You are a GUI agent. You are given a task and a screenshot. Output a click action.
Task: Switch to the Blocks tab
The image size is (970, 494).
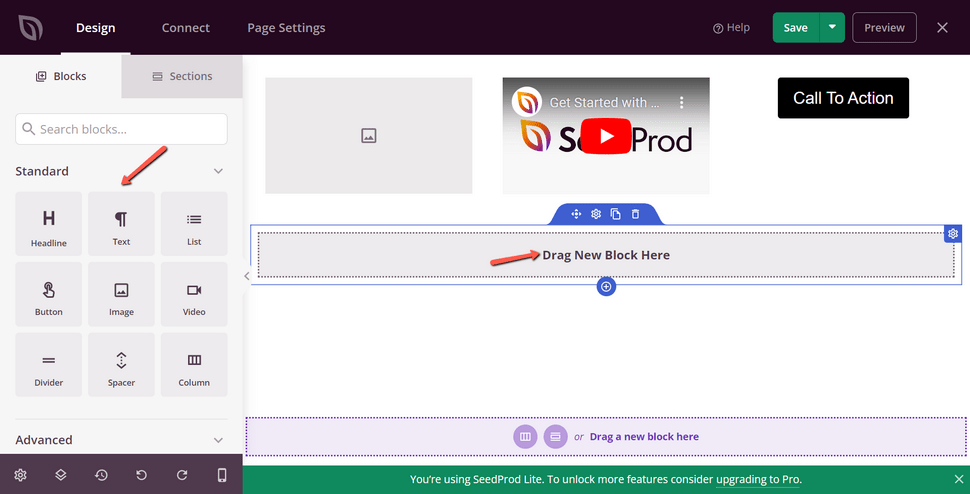pos(61,77)
